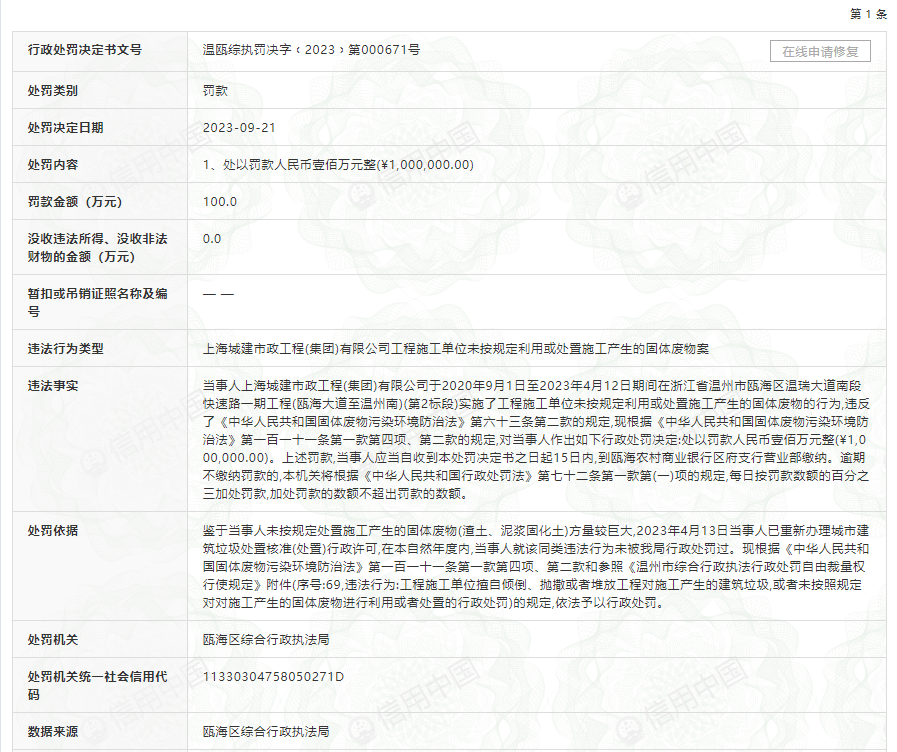Screen dimensions: 897x752
Task: Select the fine amount value 100.0
Action: tap(220, 201)
